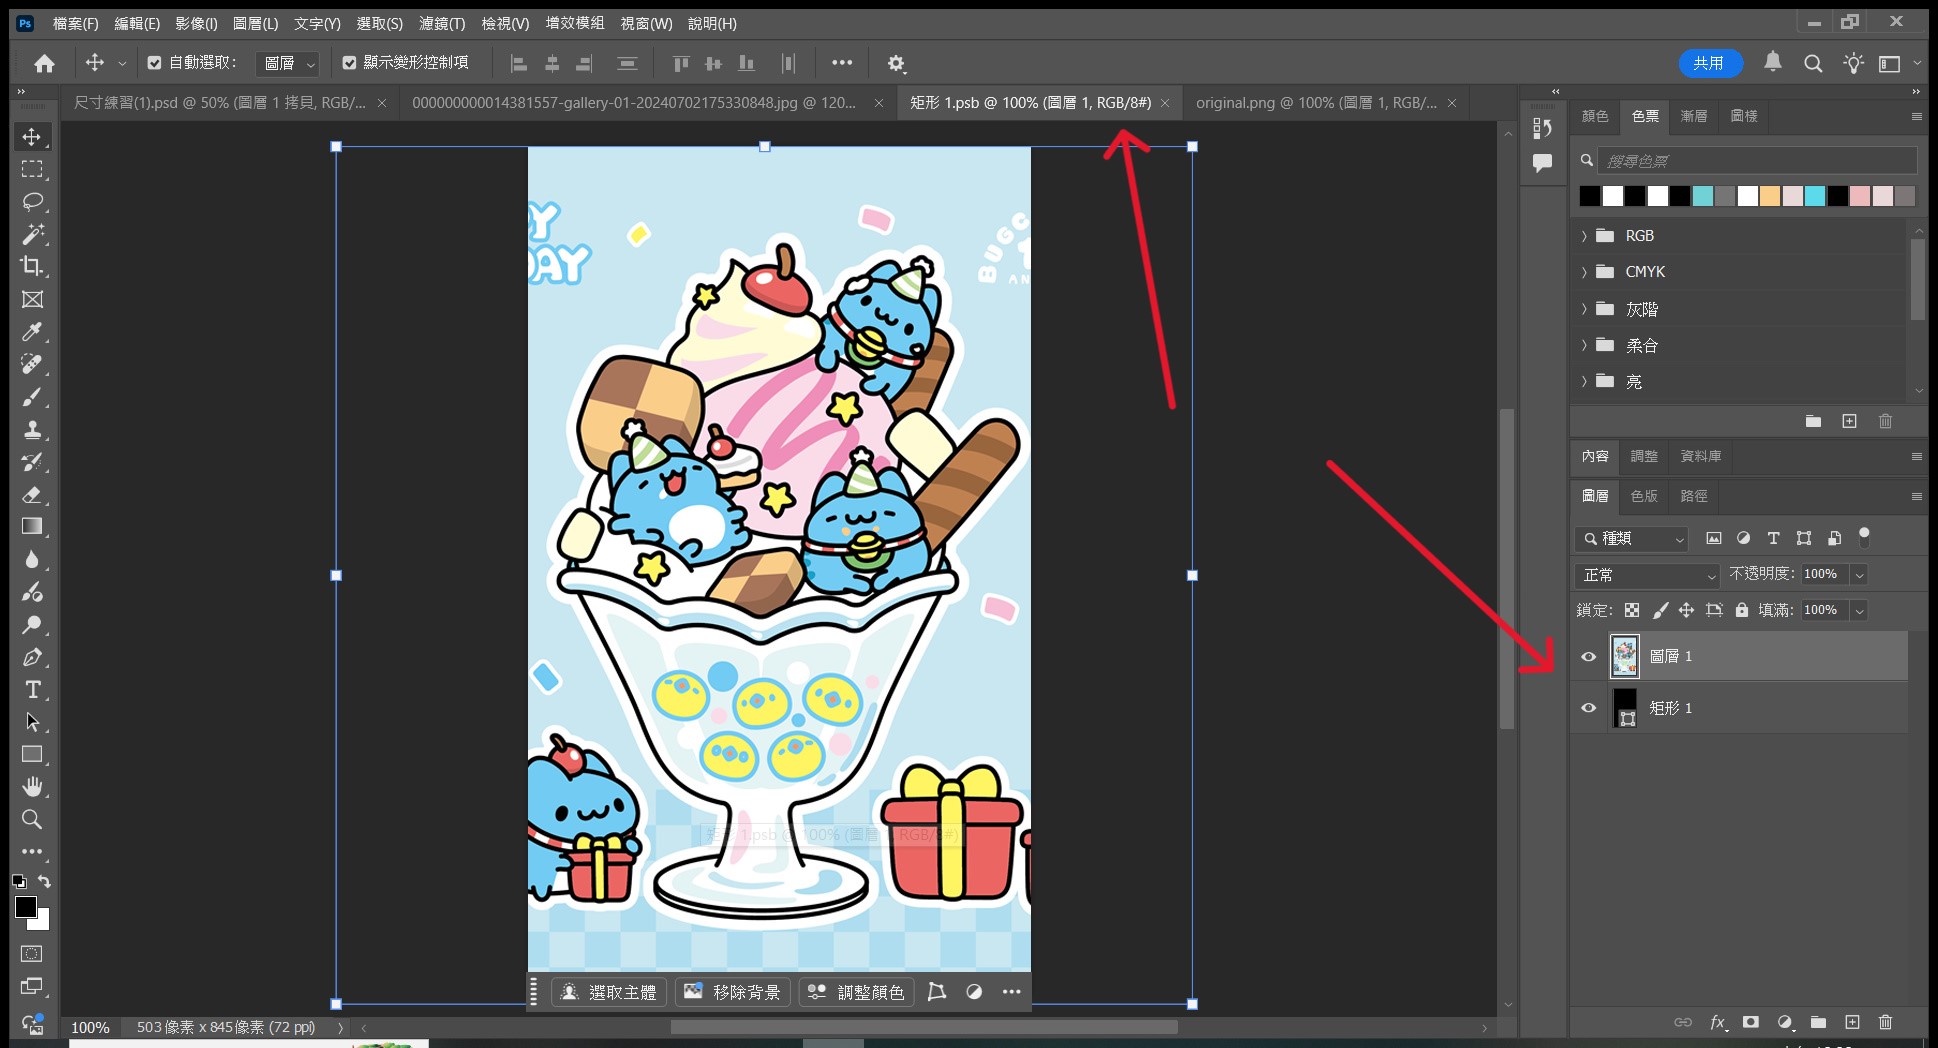This screenshot has height=1048, width=1938.
Task: Switch to the 色版 panel tab
Action: click(1644, 496)
